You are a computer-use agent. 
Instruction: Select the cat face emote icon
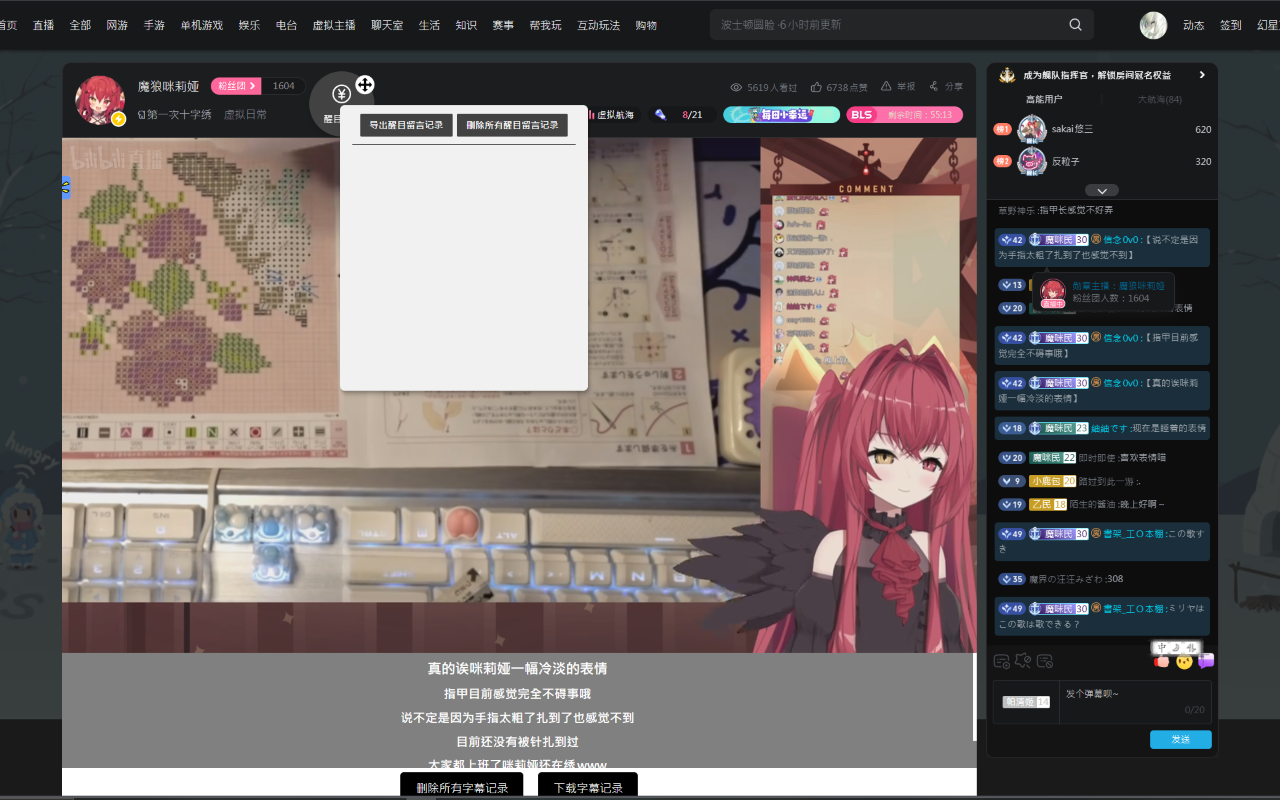(1184, 661)
